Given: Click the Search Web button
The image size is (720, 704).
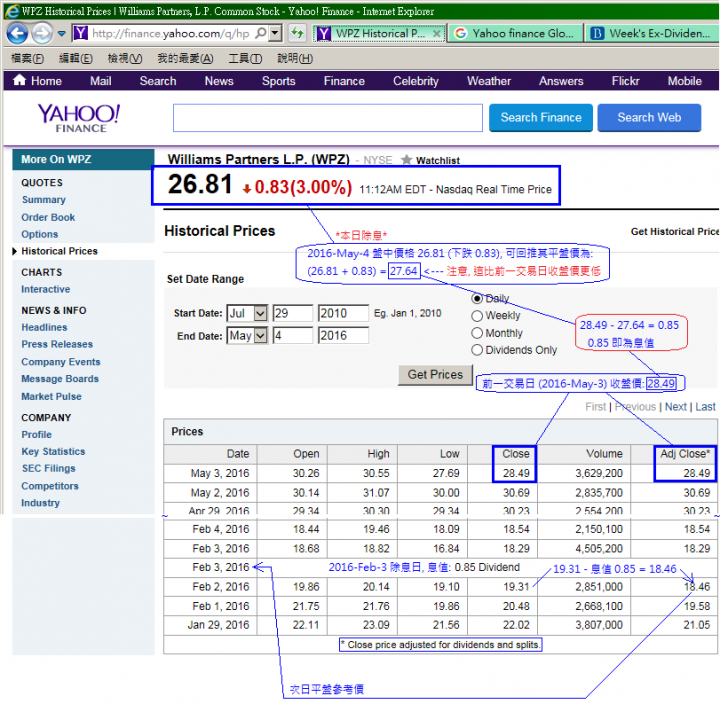Looking at the screenshot, I should pos(649,118).
